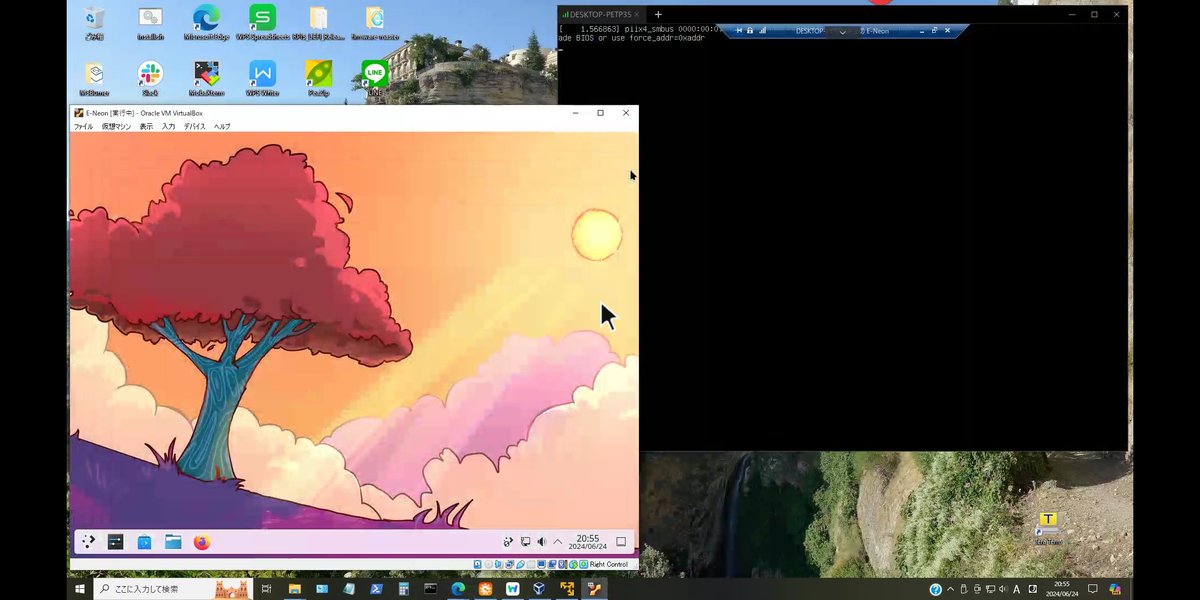Screen dimensions: 1200x600
Task: Click the signal strength icon on connection bar
Action: pos(762,31)
